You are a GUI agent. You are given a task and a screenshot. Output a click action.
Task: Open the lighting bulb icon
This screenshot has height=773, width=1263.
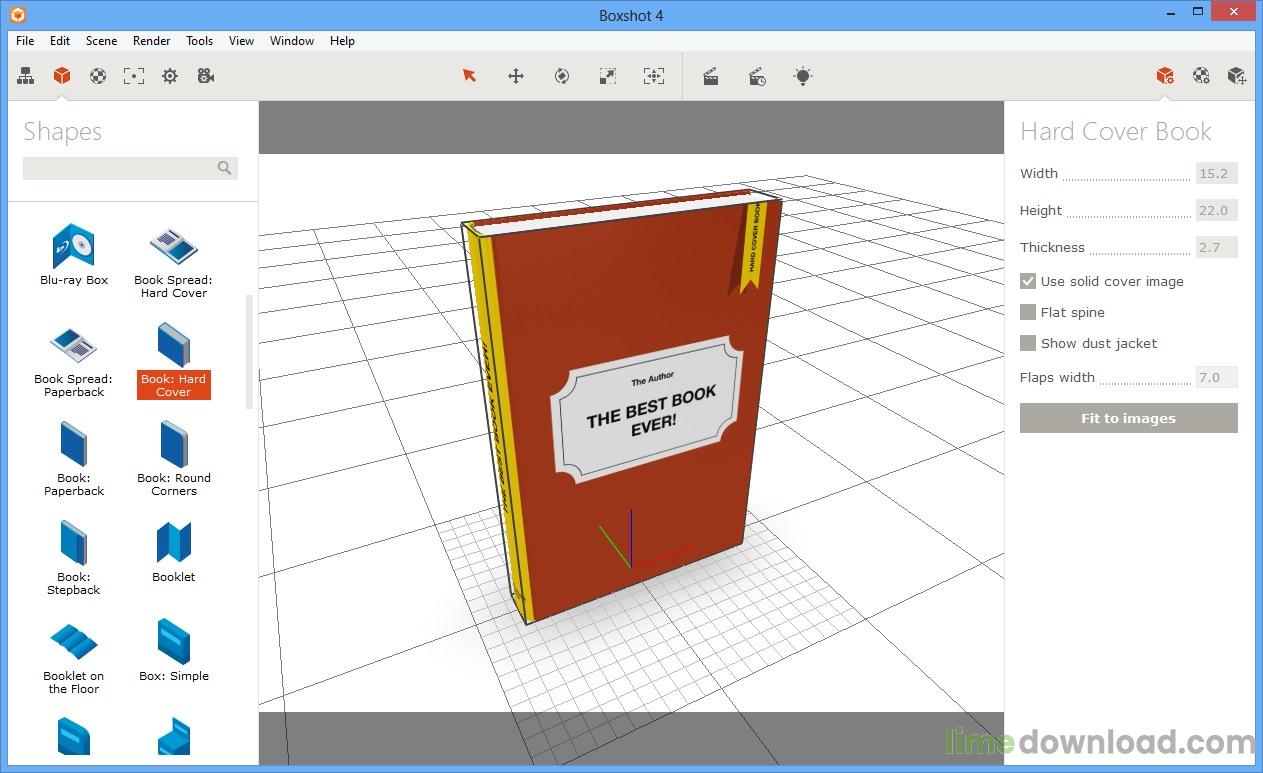tap(803, 76)
